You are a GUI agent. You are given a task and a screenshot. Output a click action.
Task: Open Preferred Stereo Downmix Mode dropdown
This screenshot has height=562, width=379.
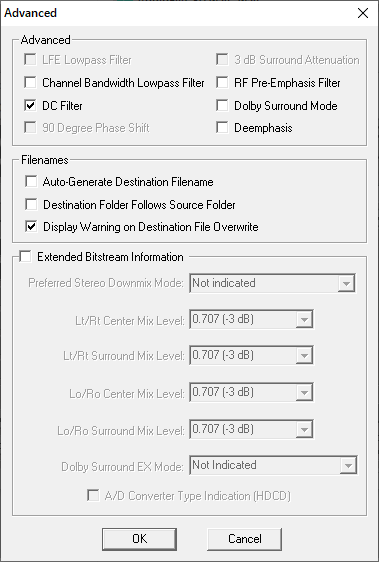coord(273,284)
